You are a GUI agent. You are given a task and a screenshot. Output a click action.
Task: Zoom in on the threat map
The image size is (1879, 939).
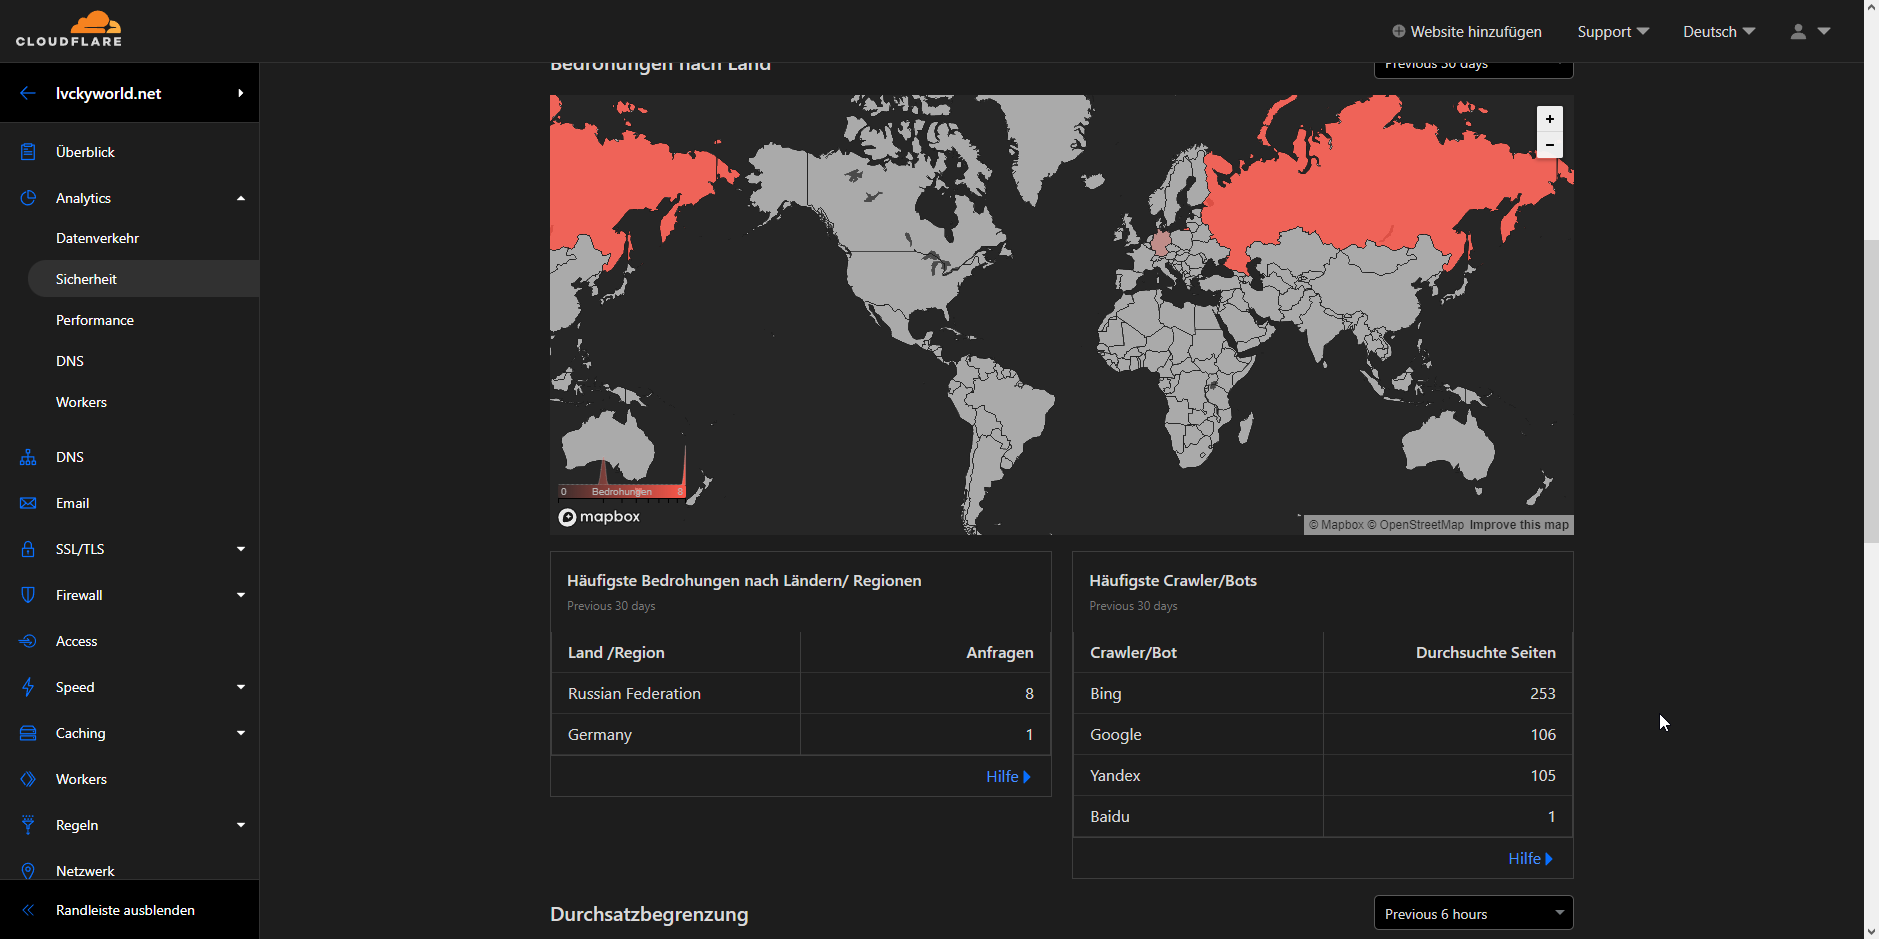[1549, 119]
